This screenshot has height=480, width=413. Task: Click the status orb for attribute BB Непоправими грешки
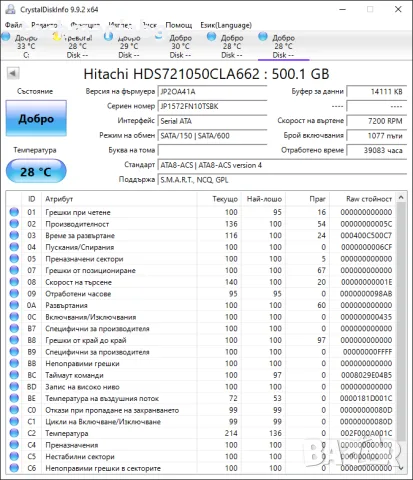(14, 363)
